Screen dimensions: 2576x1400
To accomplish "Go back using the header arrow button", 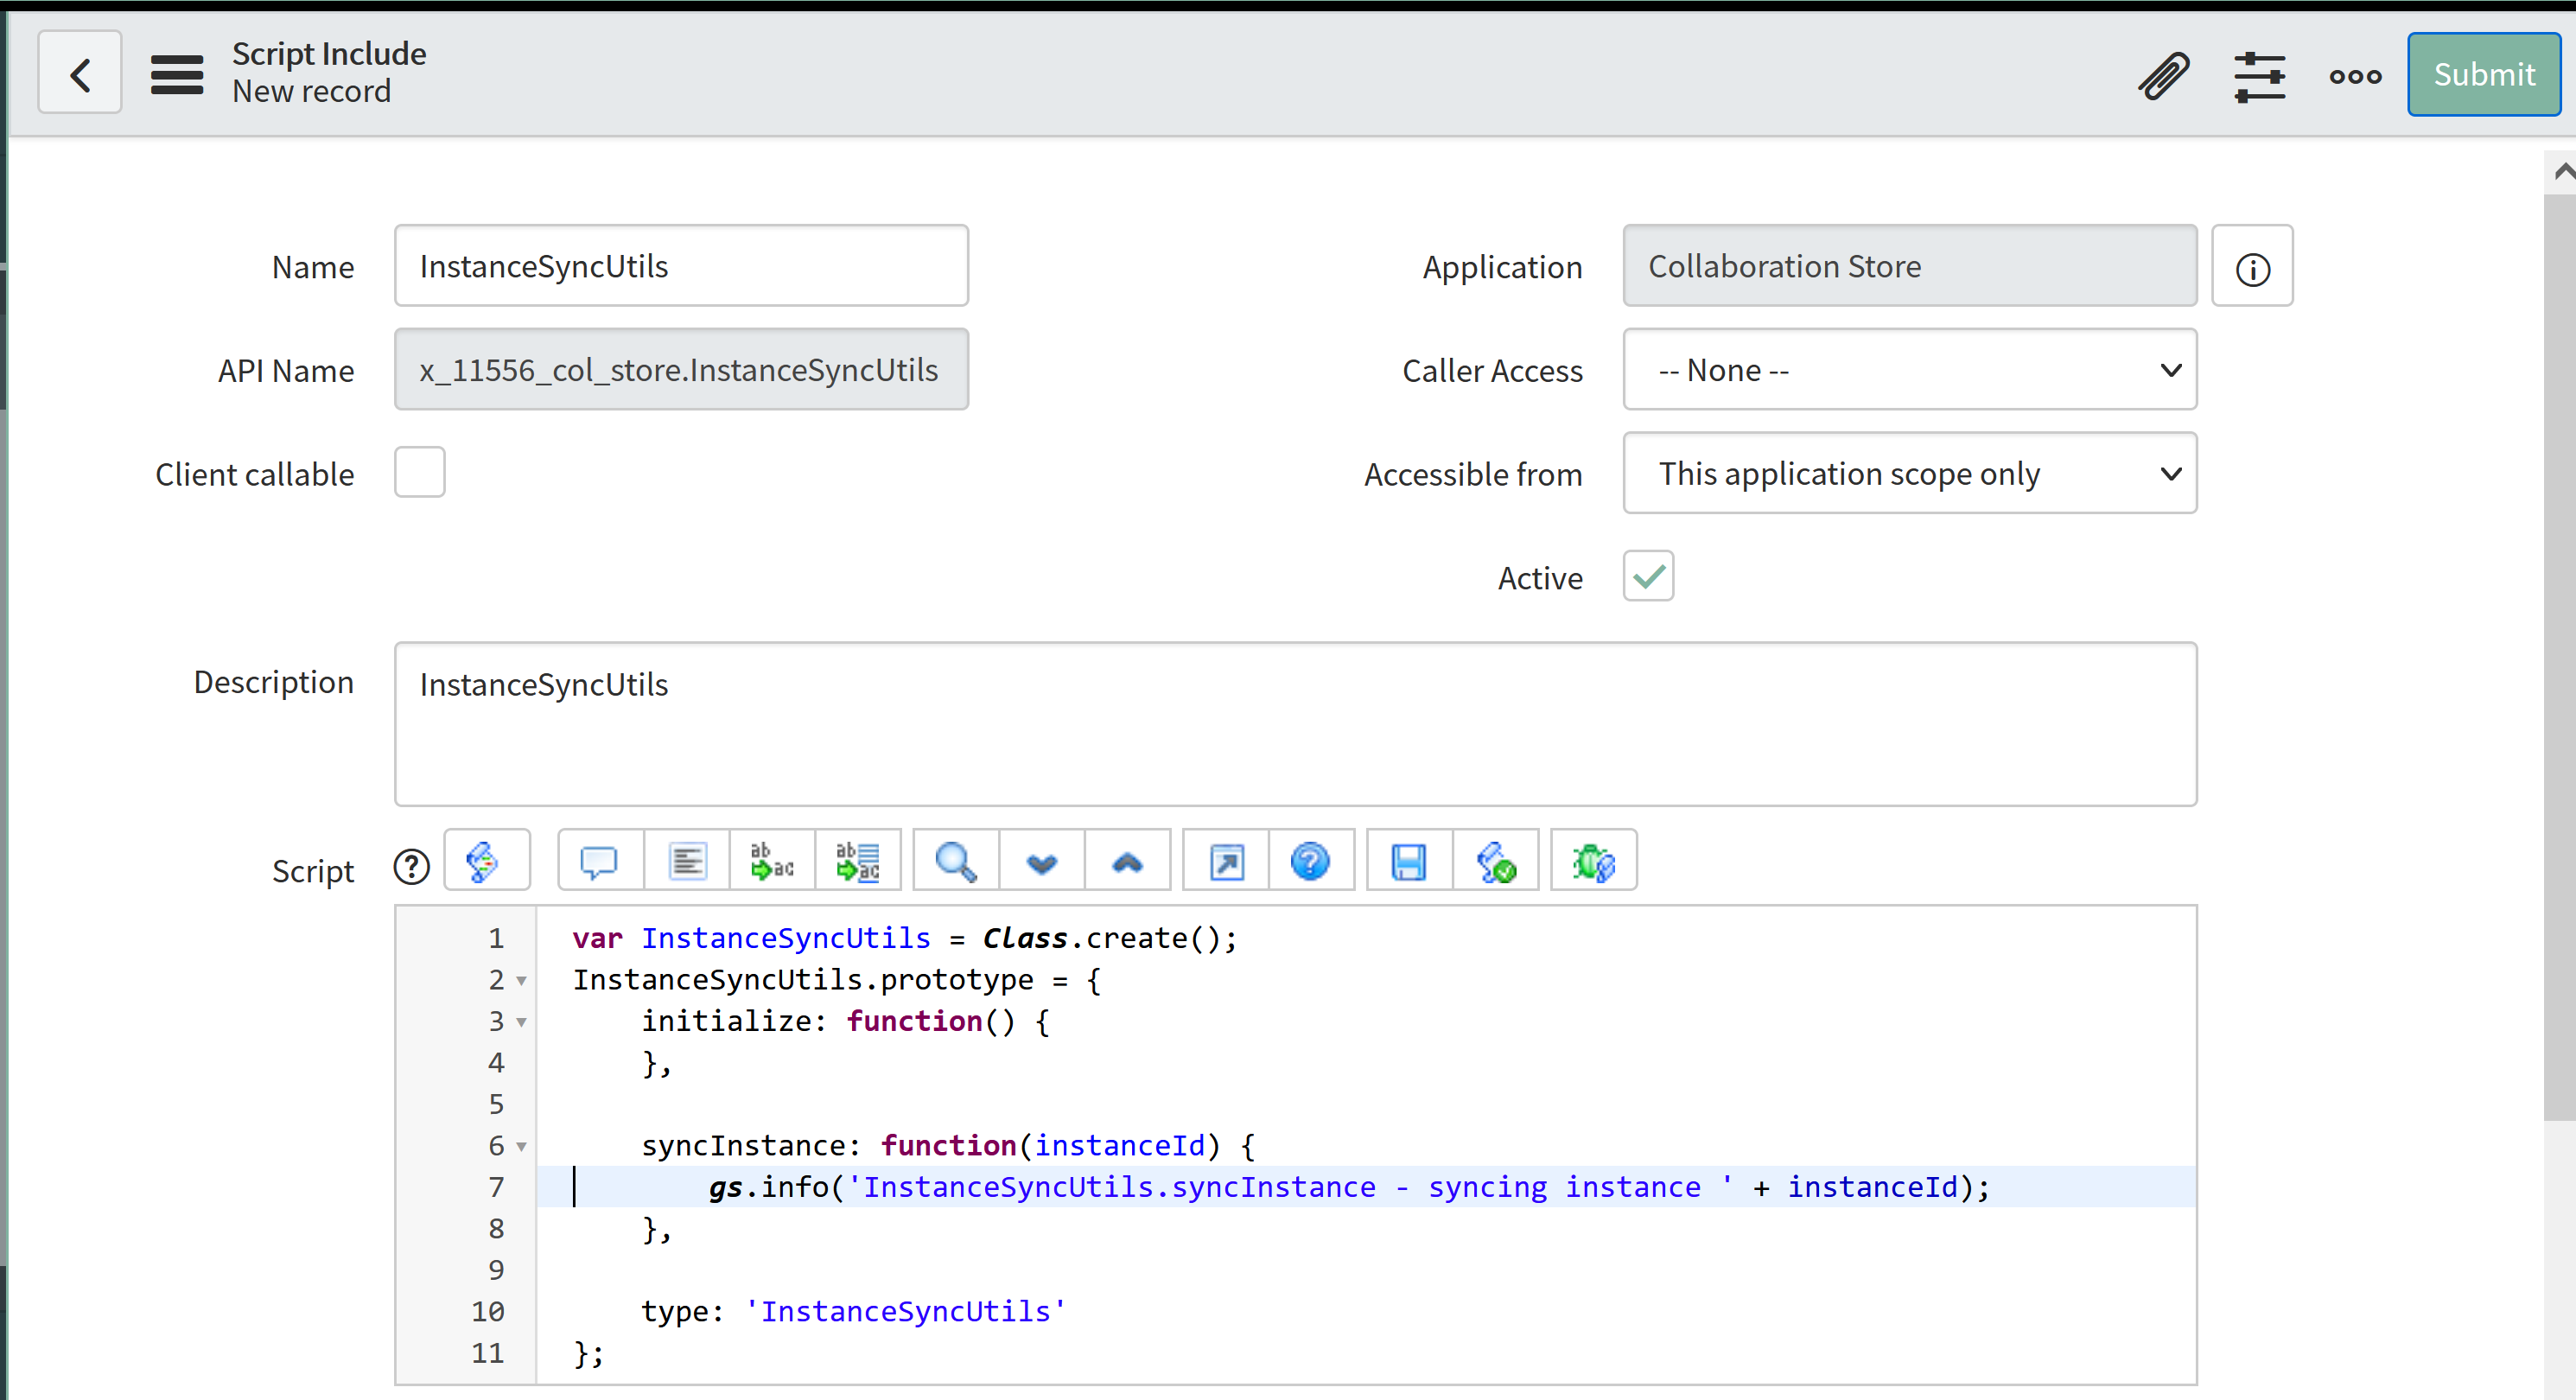I will coord(80,74).
